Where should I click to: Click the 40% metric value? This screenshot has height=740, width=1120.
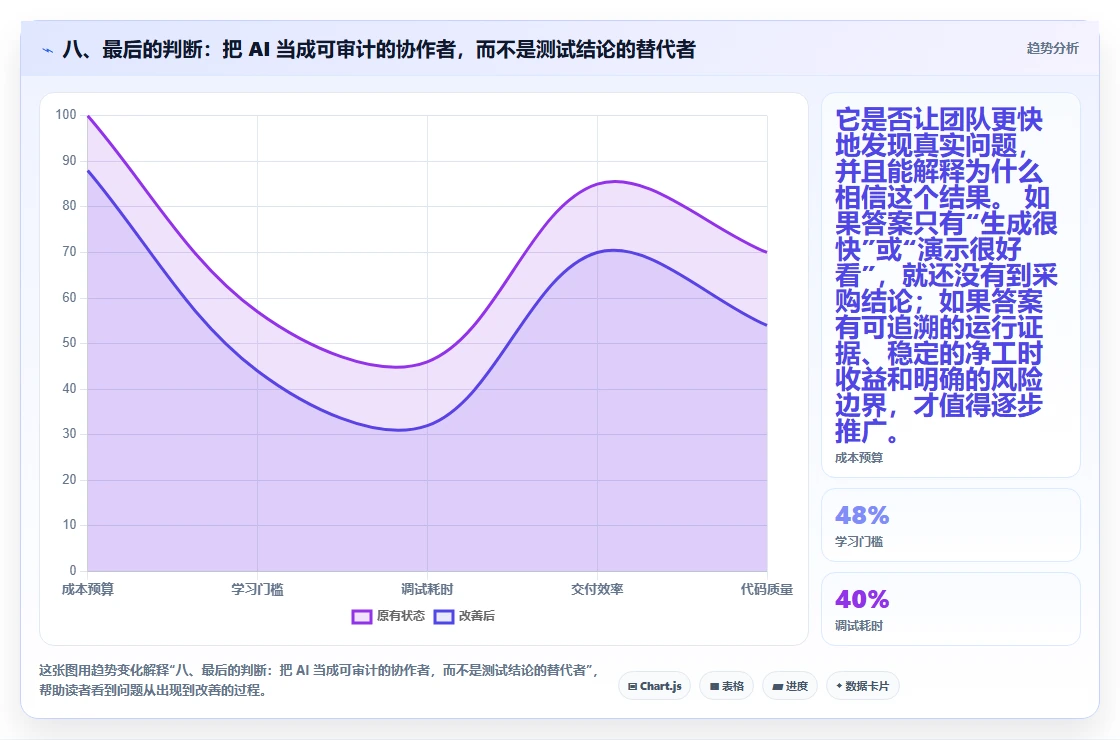tap(862, 599)
